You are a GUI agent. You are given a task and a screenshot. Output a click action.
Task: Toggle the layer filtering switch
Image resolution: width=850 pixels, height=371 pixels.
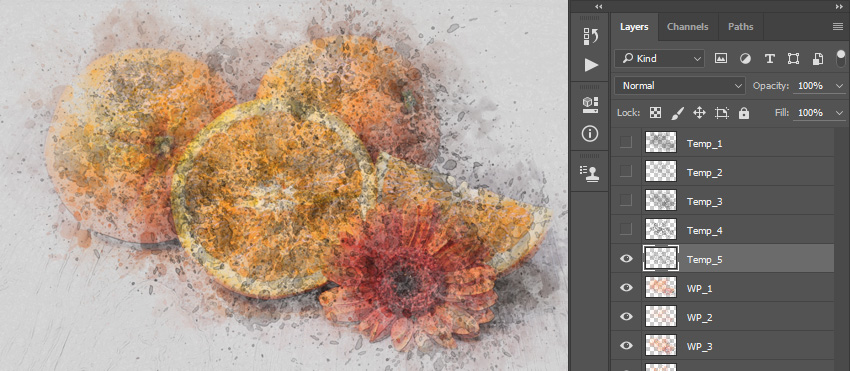point(841,59)
